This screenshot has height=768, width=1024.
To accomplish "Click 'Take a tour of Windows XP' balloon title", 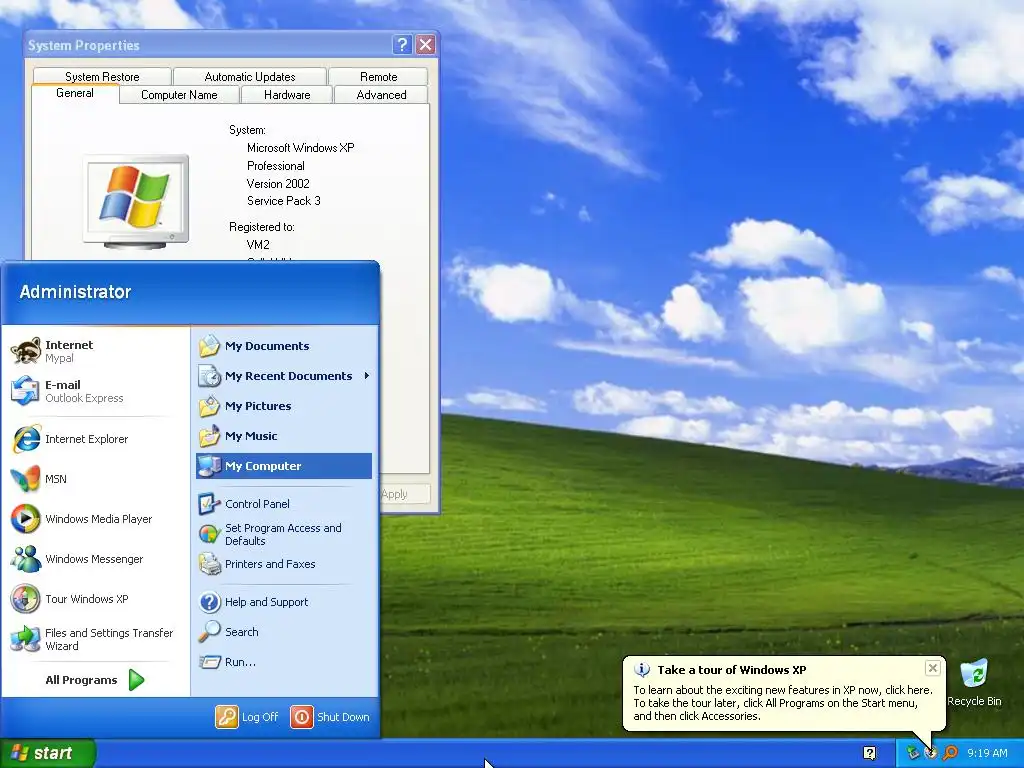I will 731,669.
